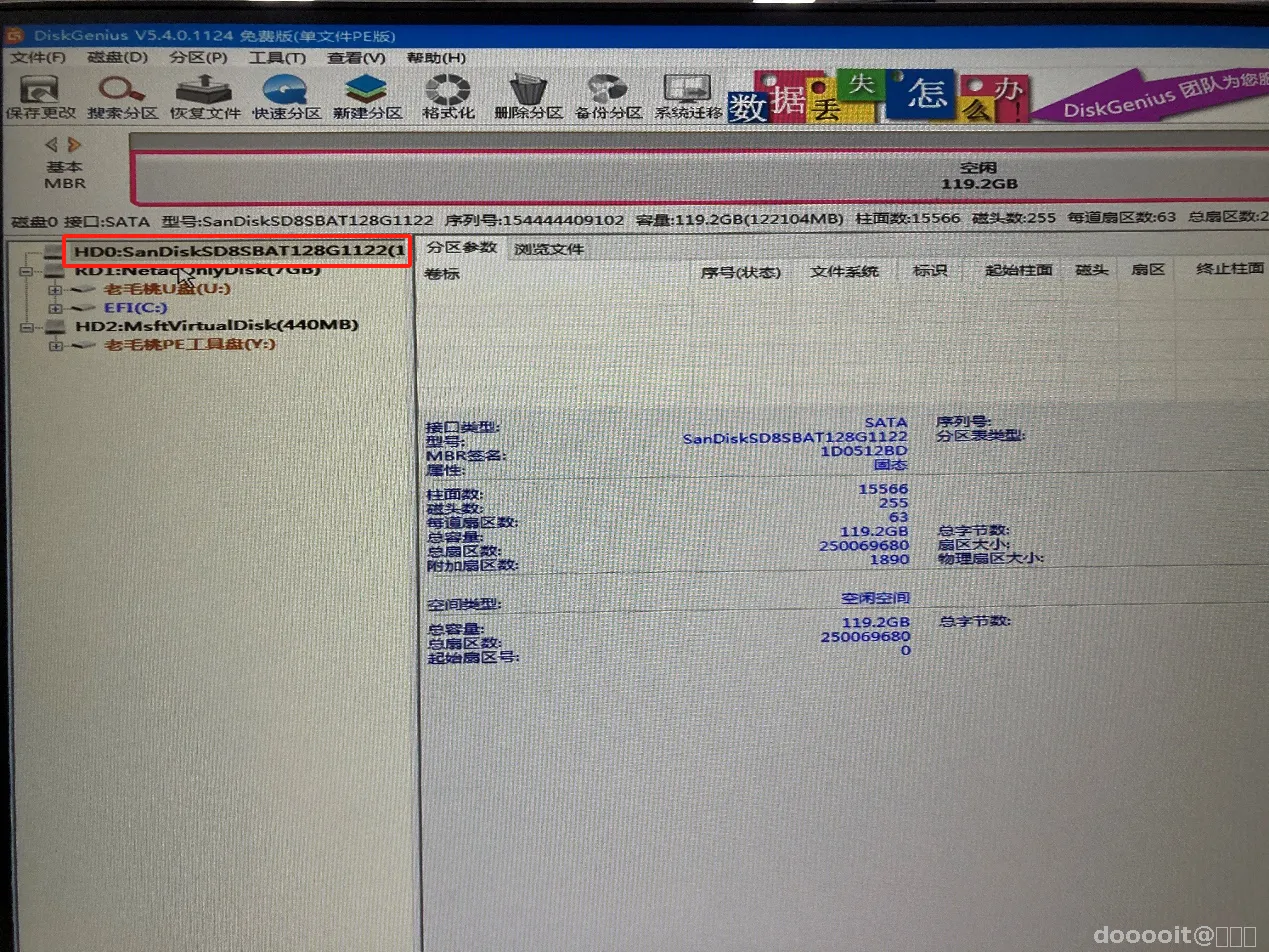Click the 文件系统 column header
This screenshot has width=1269, height=952.
click(844, 271)
